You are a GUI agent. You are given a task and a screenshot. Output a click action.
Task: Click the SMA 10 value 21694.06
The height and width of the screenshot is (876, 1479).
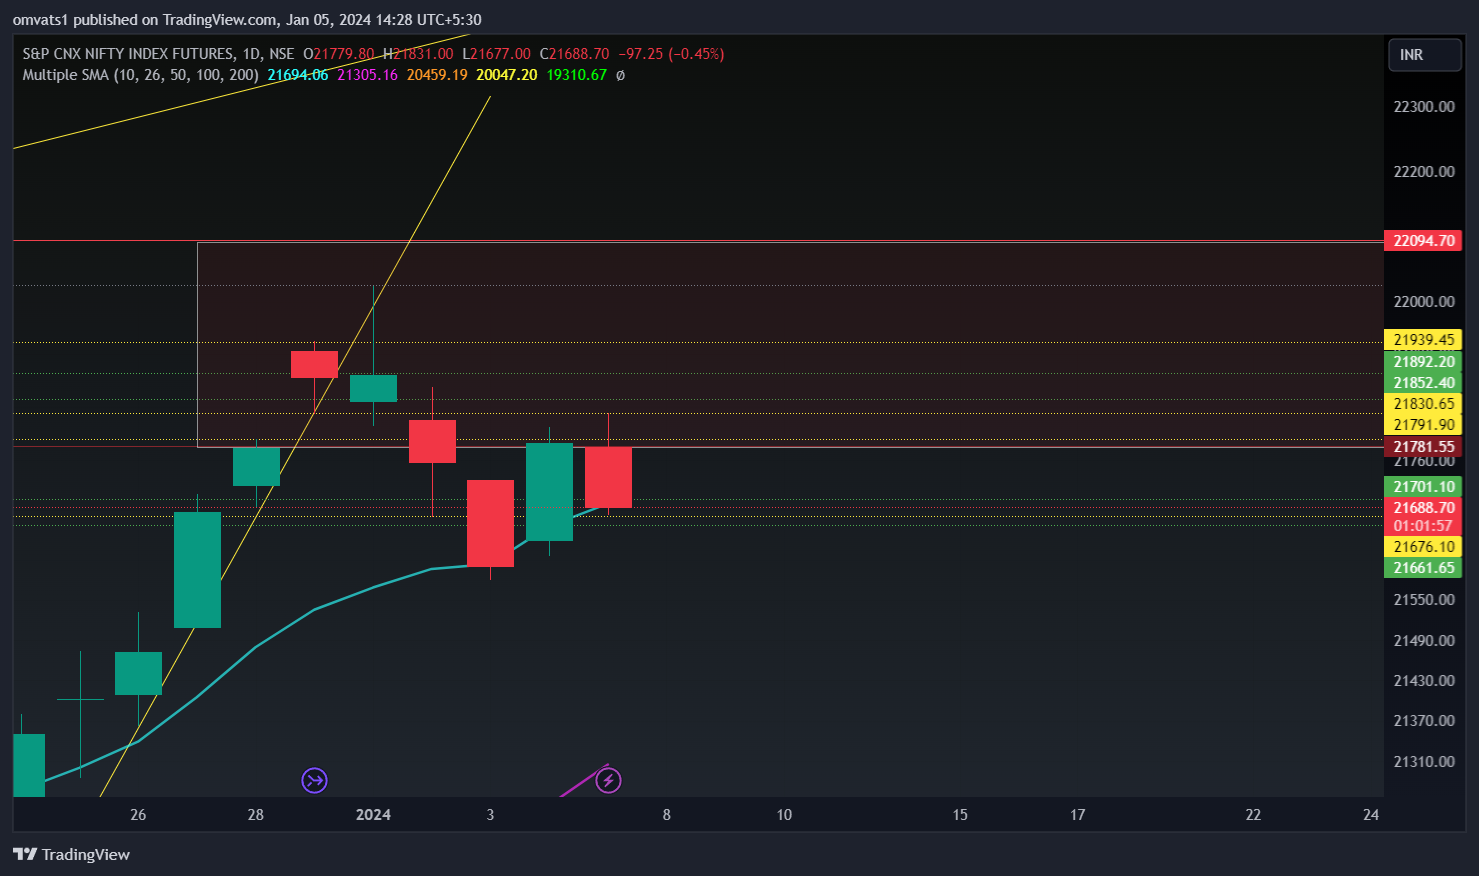point(298,75)
